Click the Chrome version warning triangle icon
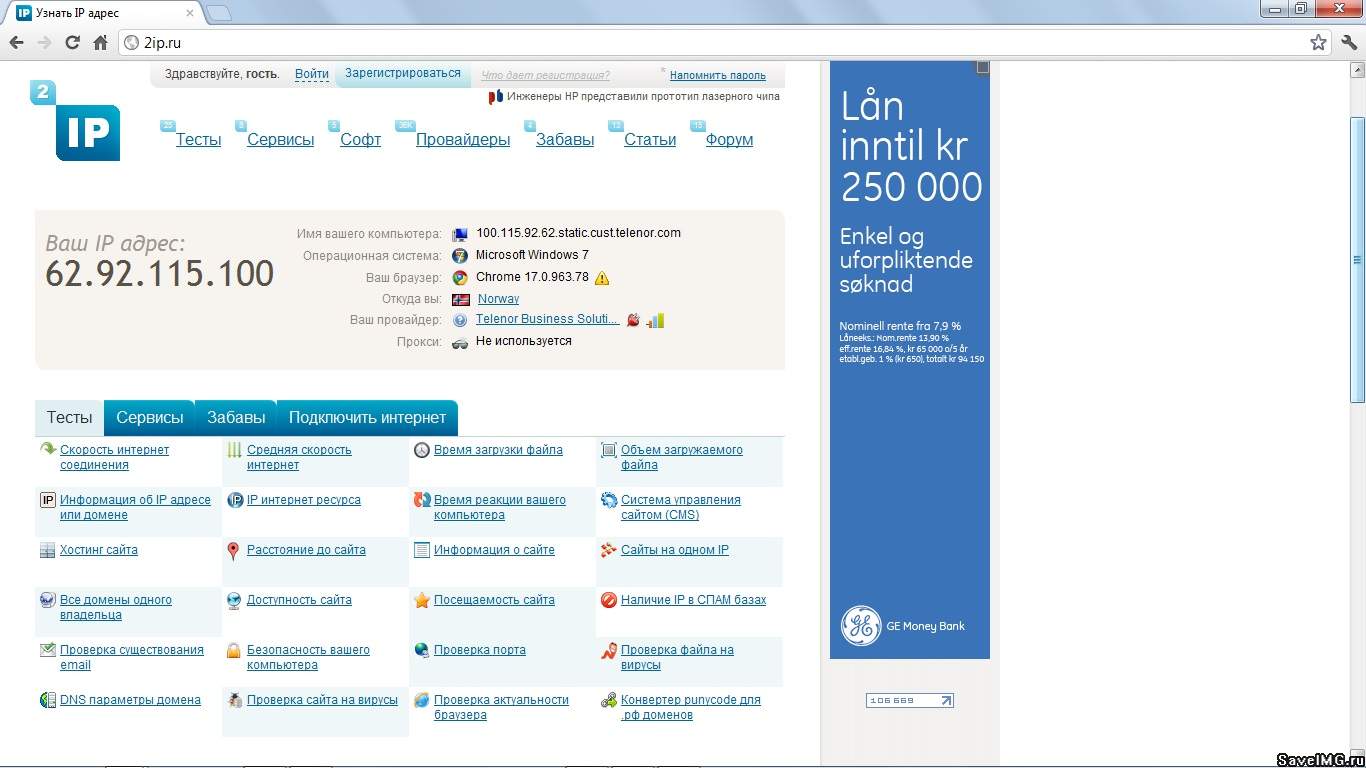This screenshot has height=768, width=1366. pyautogui.click(x=602, y=278)
